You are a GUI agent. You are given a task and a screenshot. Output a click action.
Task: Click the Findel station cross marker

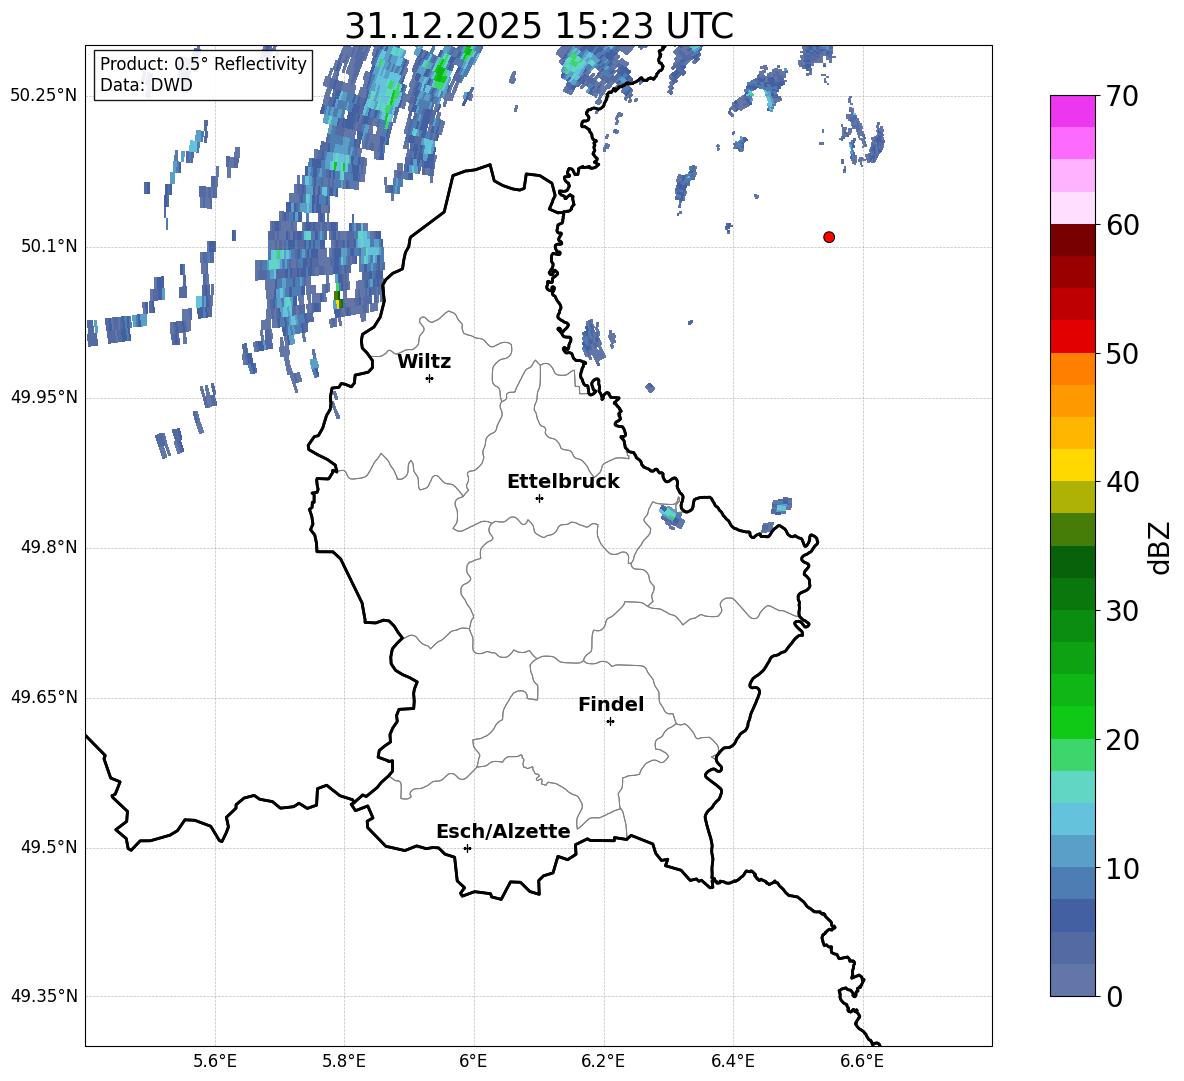click(x=610, y=722)
